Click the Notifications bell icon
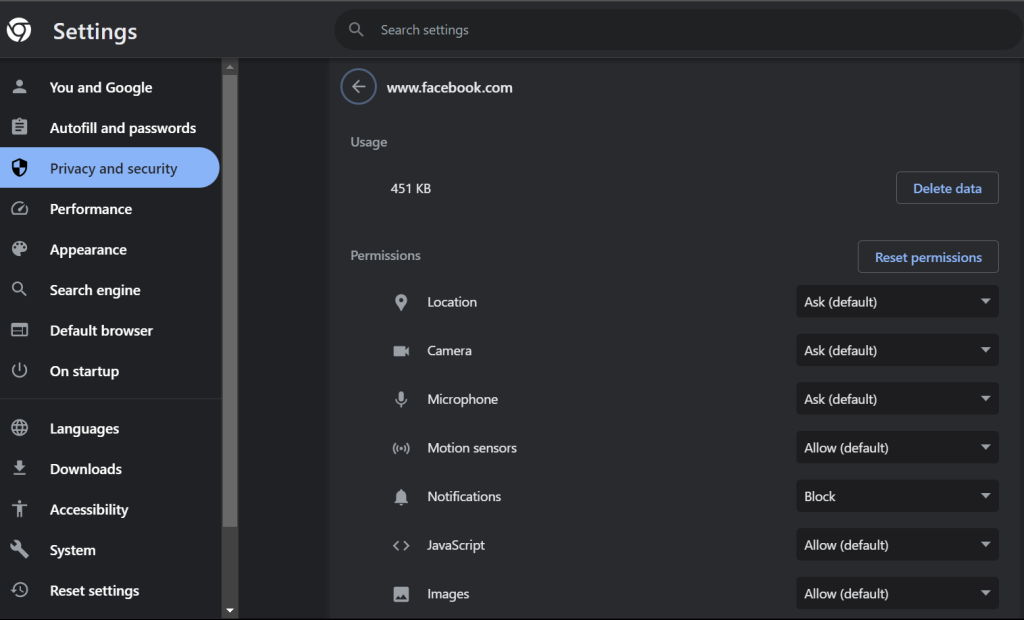Image resolution: width=1024 pixels, height=620 pixels. 401,497
